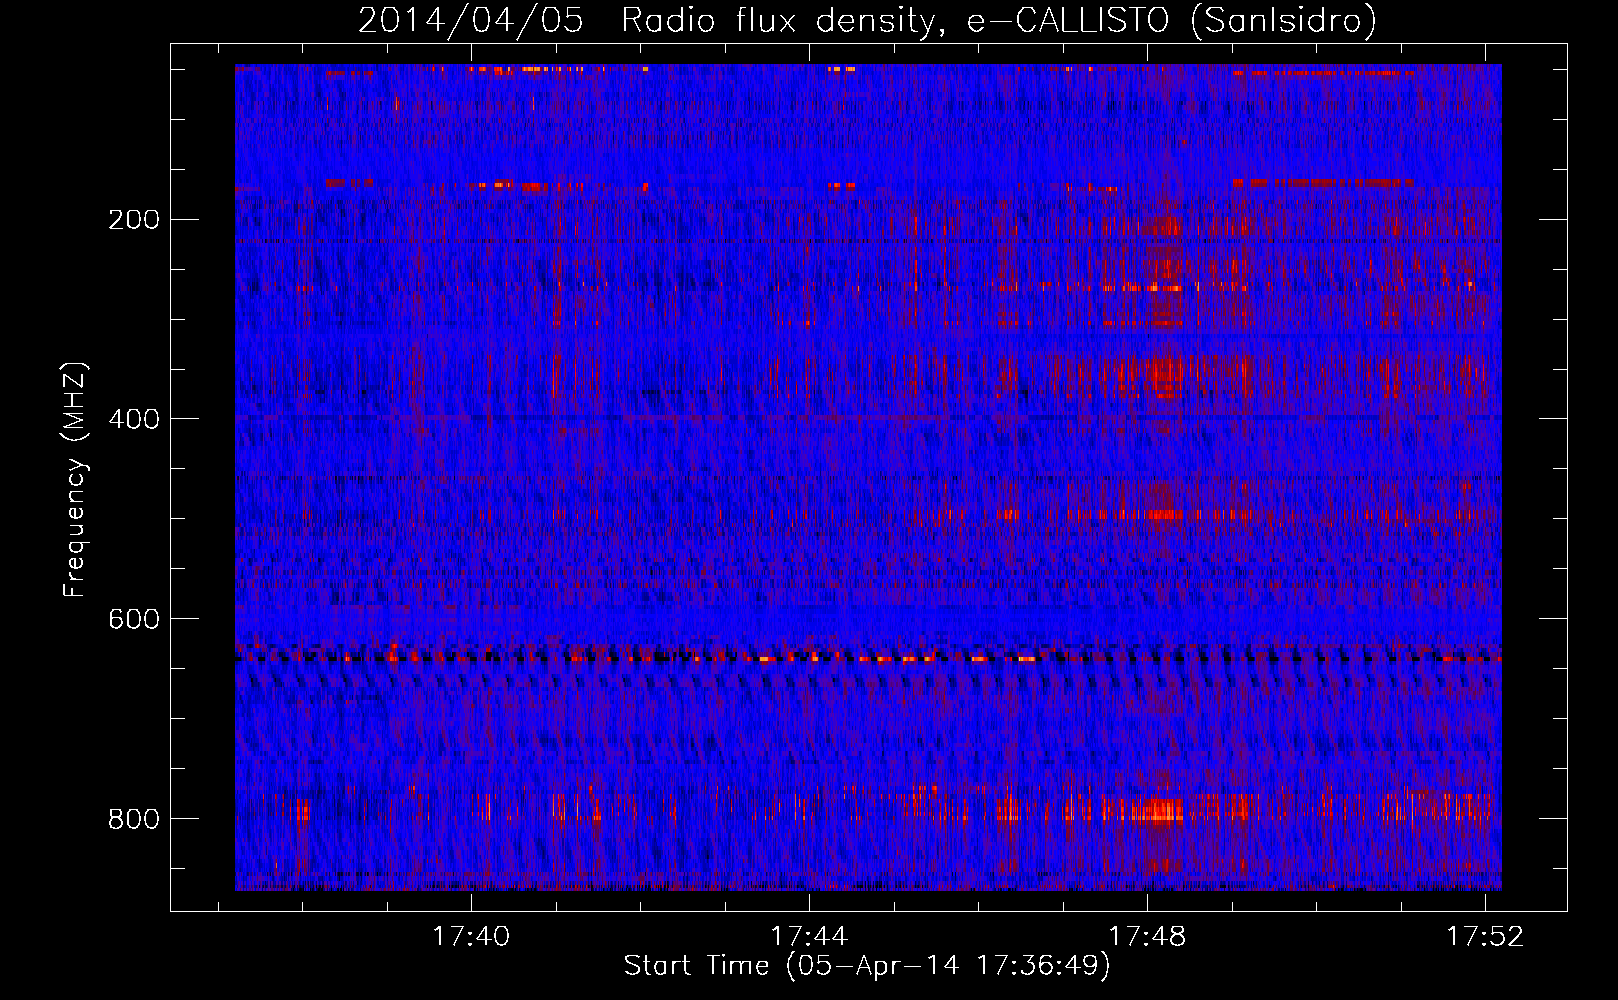Click the 800 frequency tick label
Viewport: 1618px width, 1000px height.
tap(134, 819)
